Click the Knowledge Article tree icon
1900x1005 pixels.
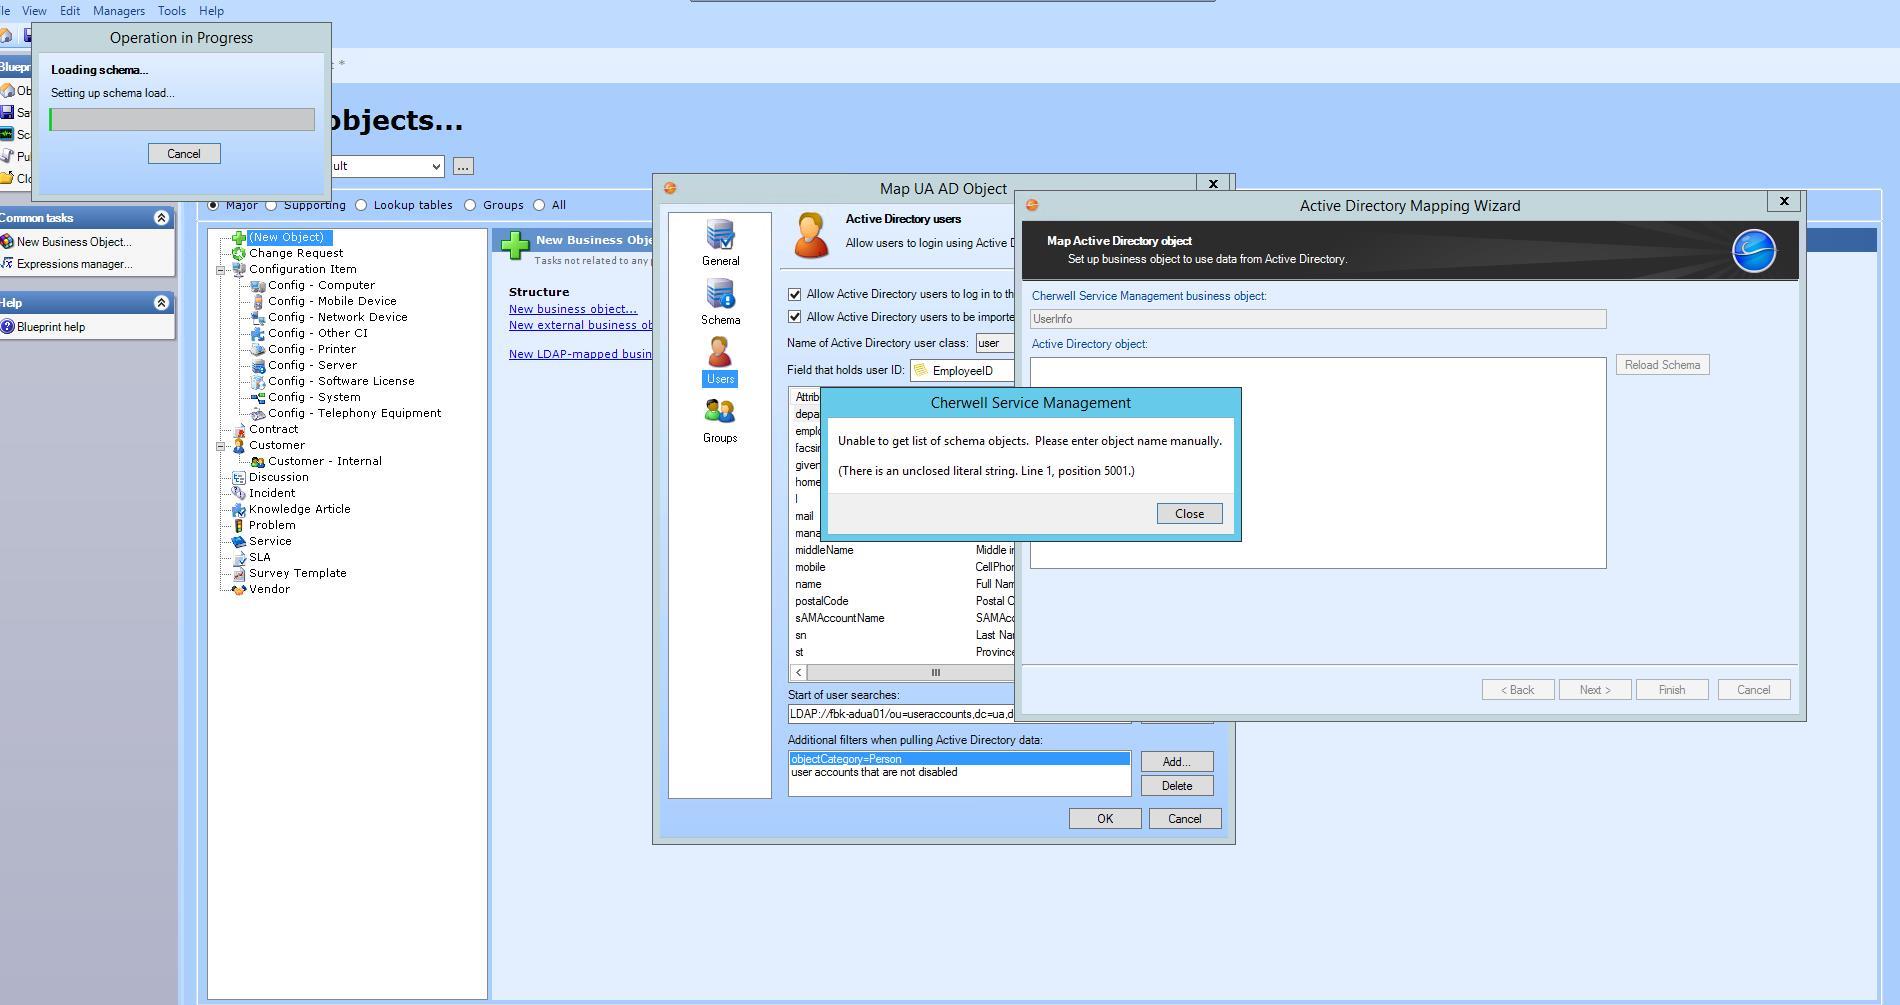[239, 509]
